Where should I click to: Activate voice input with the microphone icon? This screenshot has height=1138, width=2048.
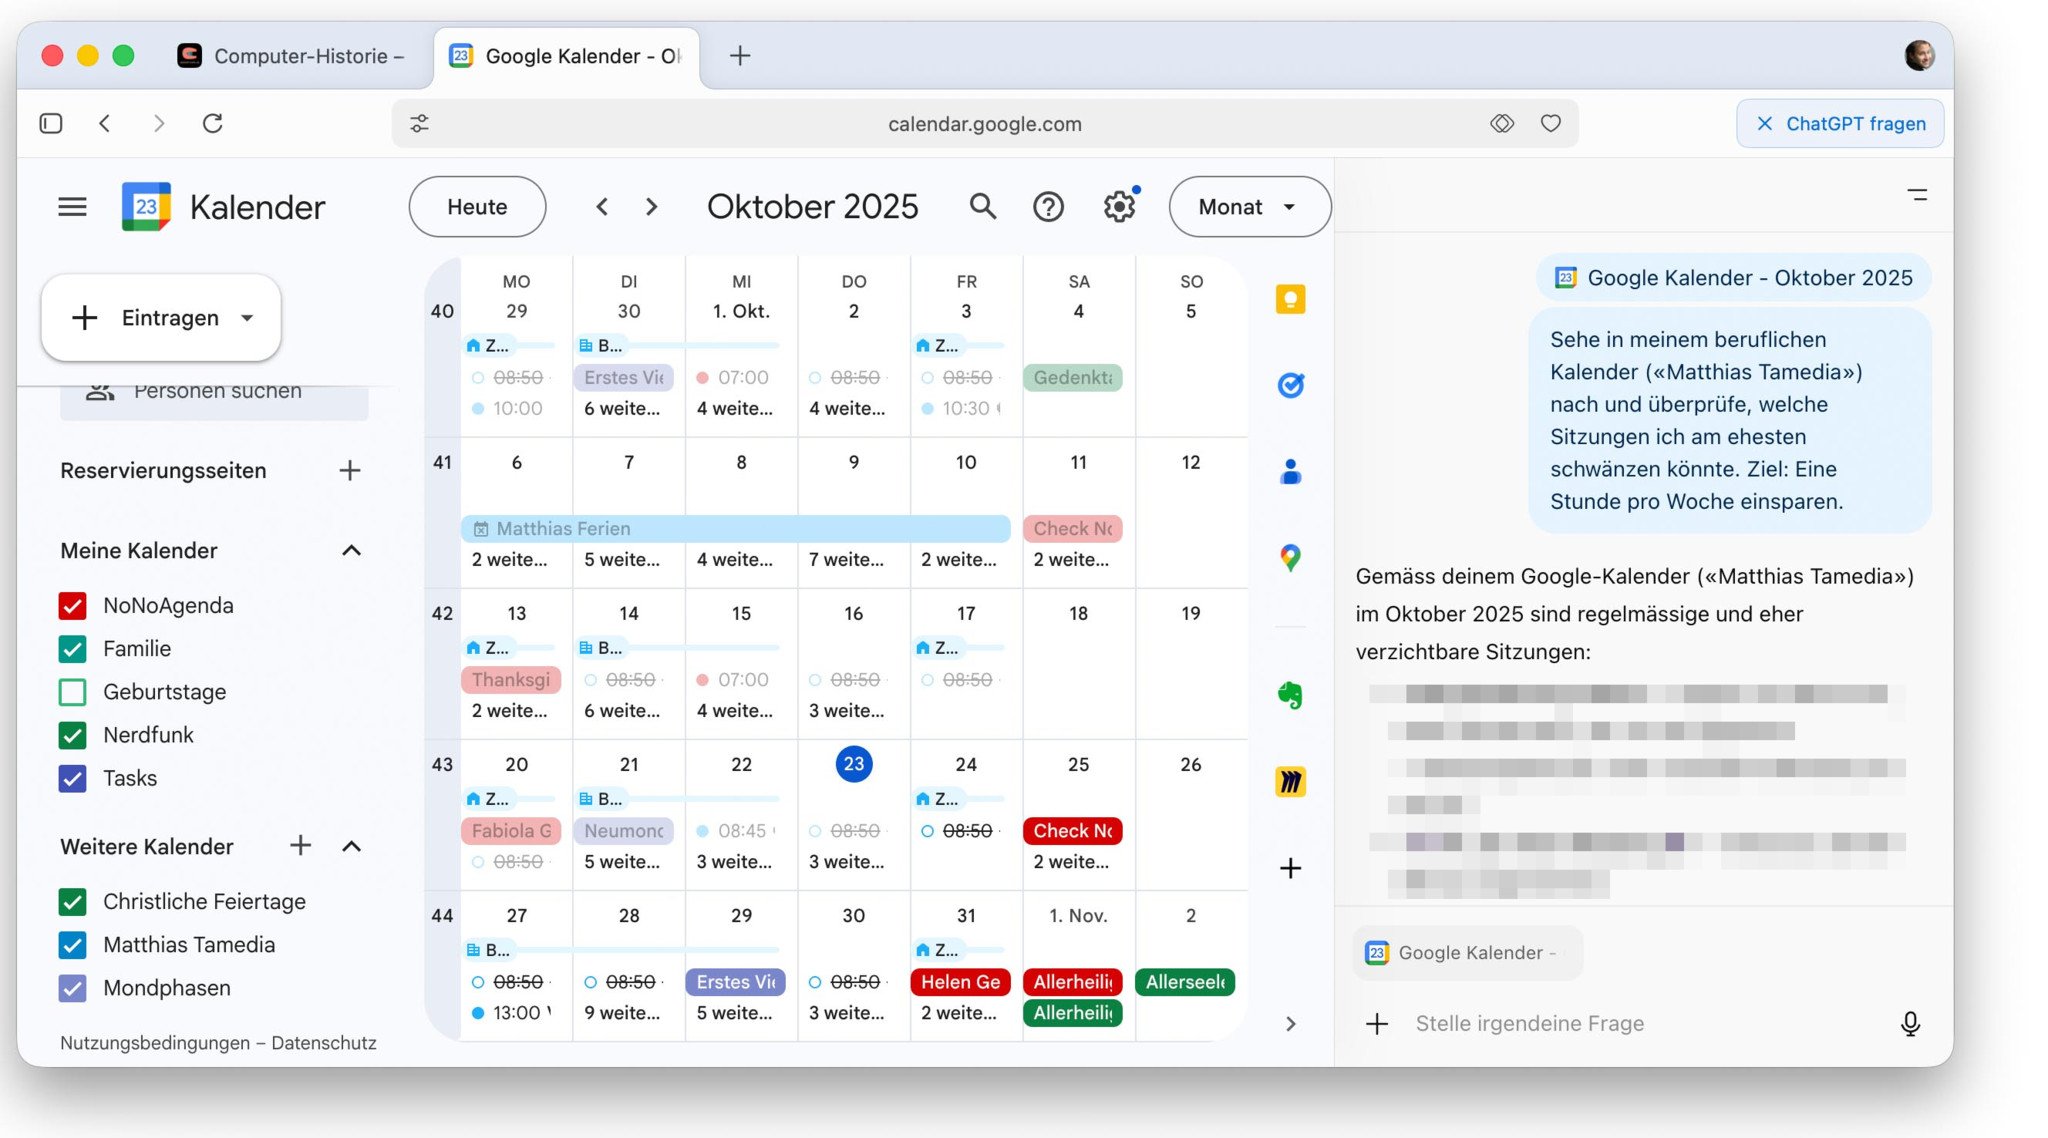pos(1910,1024)
